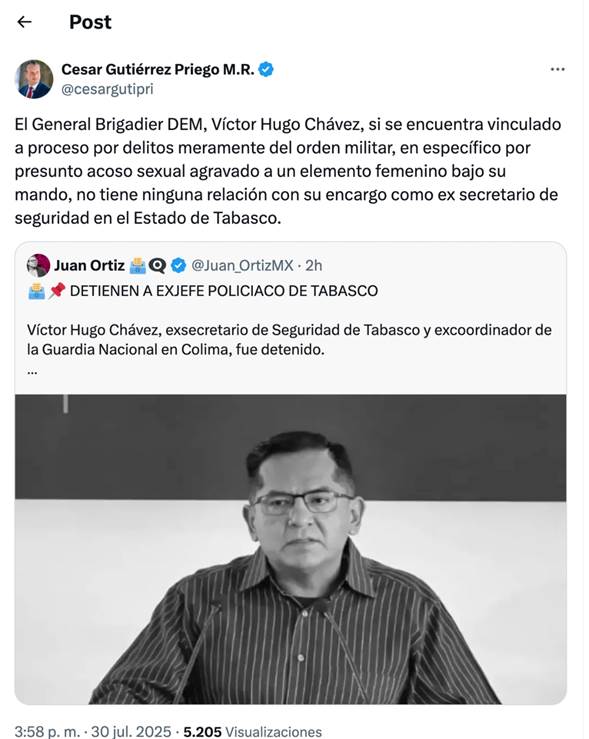This screenshot has height=739, width=589.
Task: Open the three-dot more options menu
Action: click(557, 69)
